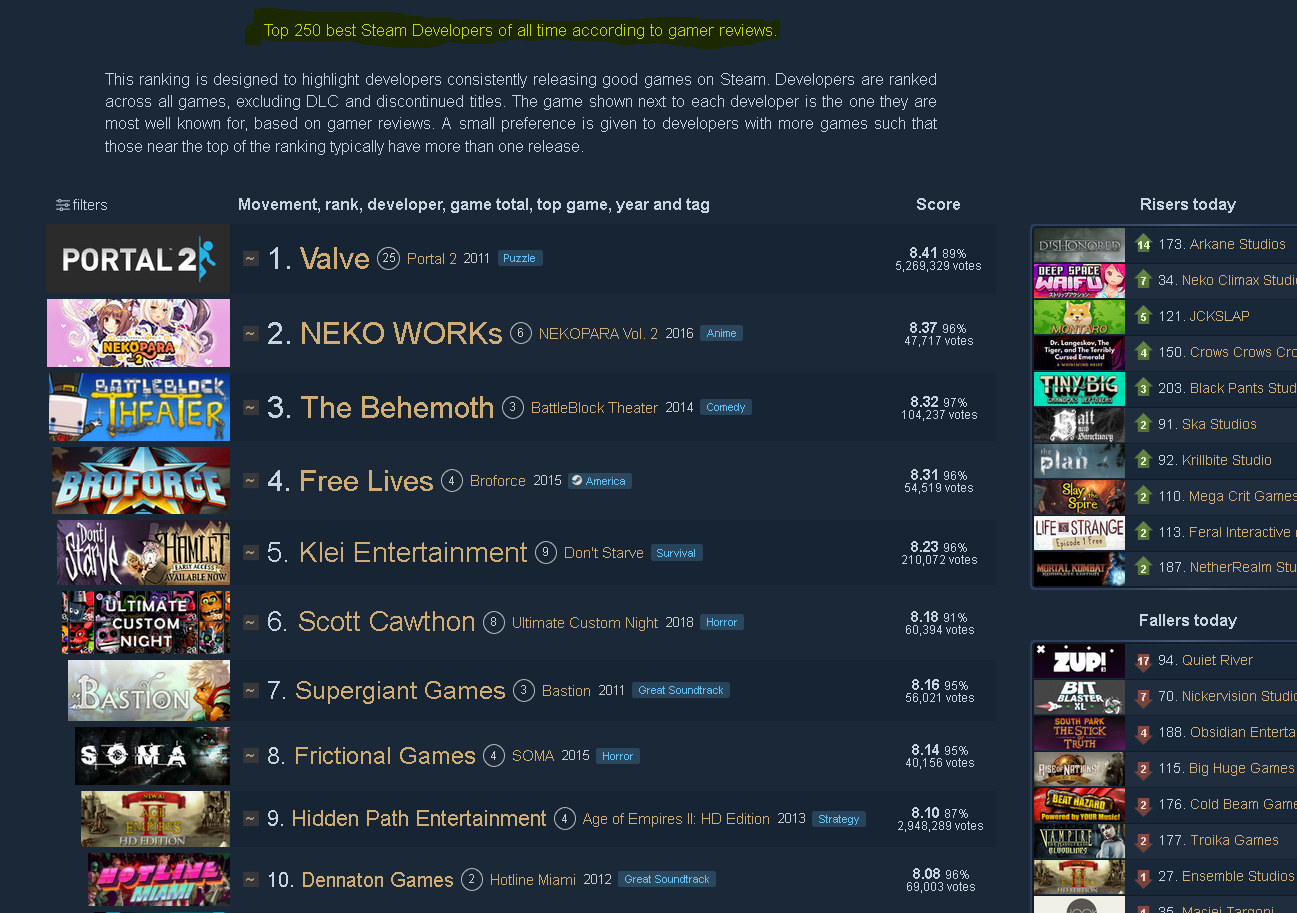Click game count badge 25 next to Valve
1297x913 pixels.
(389, 258)
